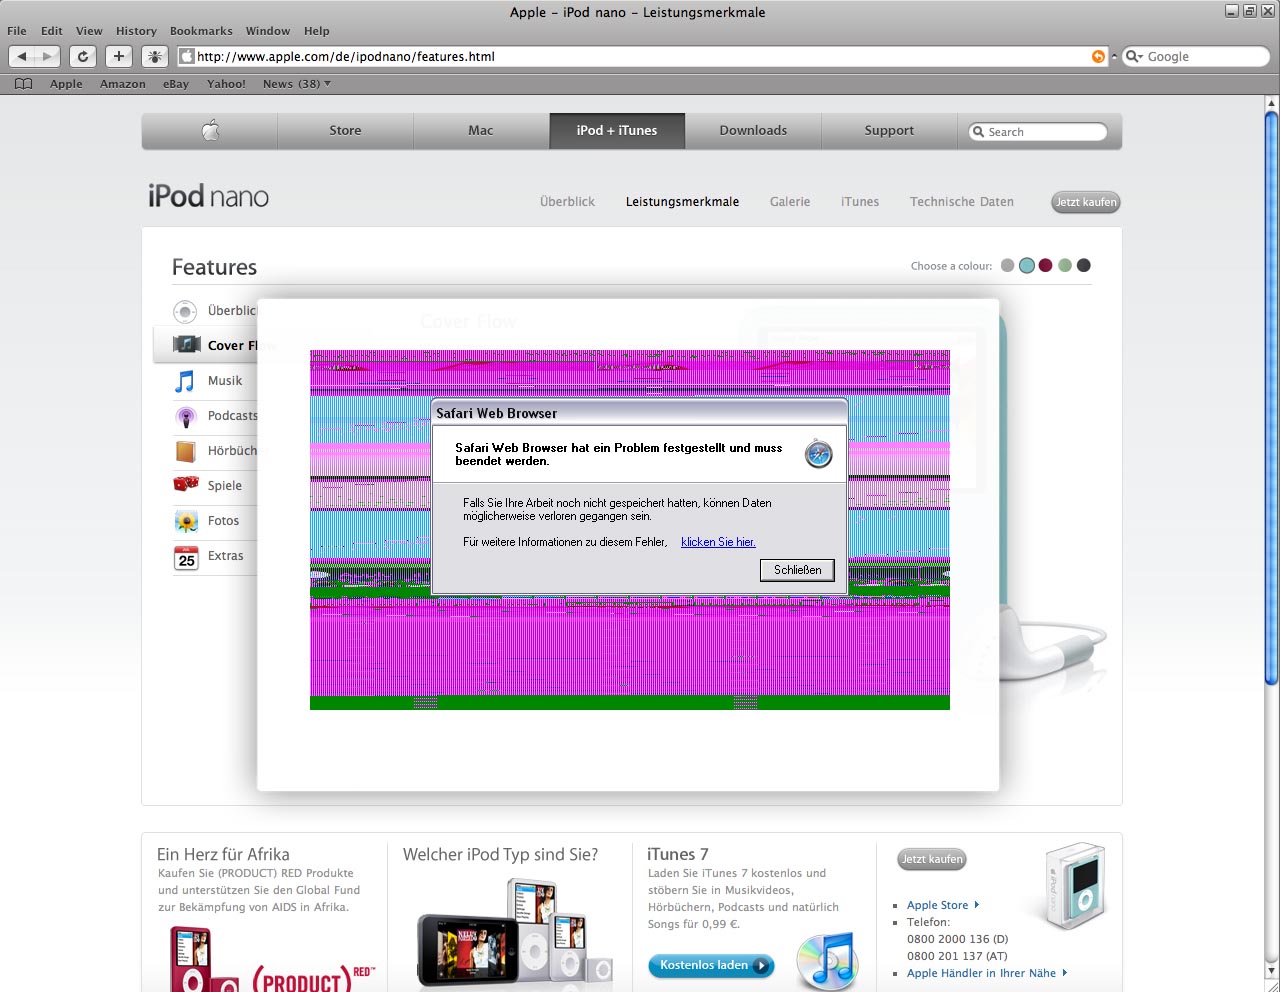Viewport: 1280px width, 992px height.
Task: Open the News (38) bookmarks dropdown
Action: [296, 84]
